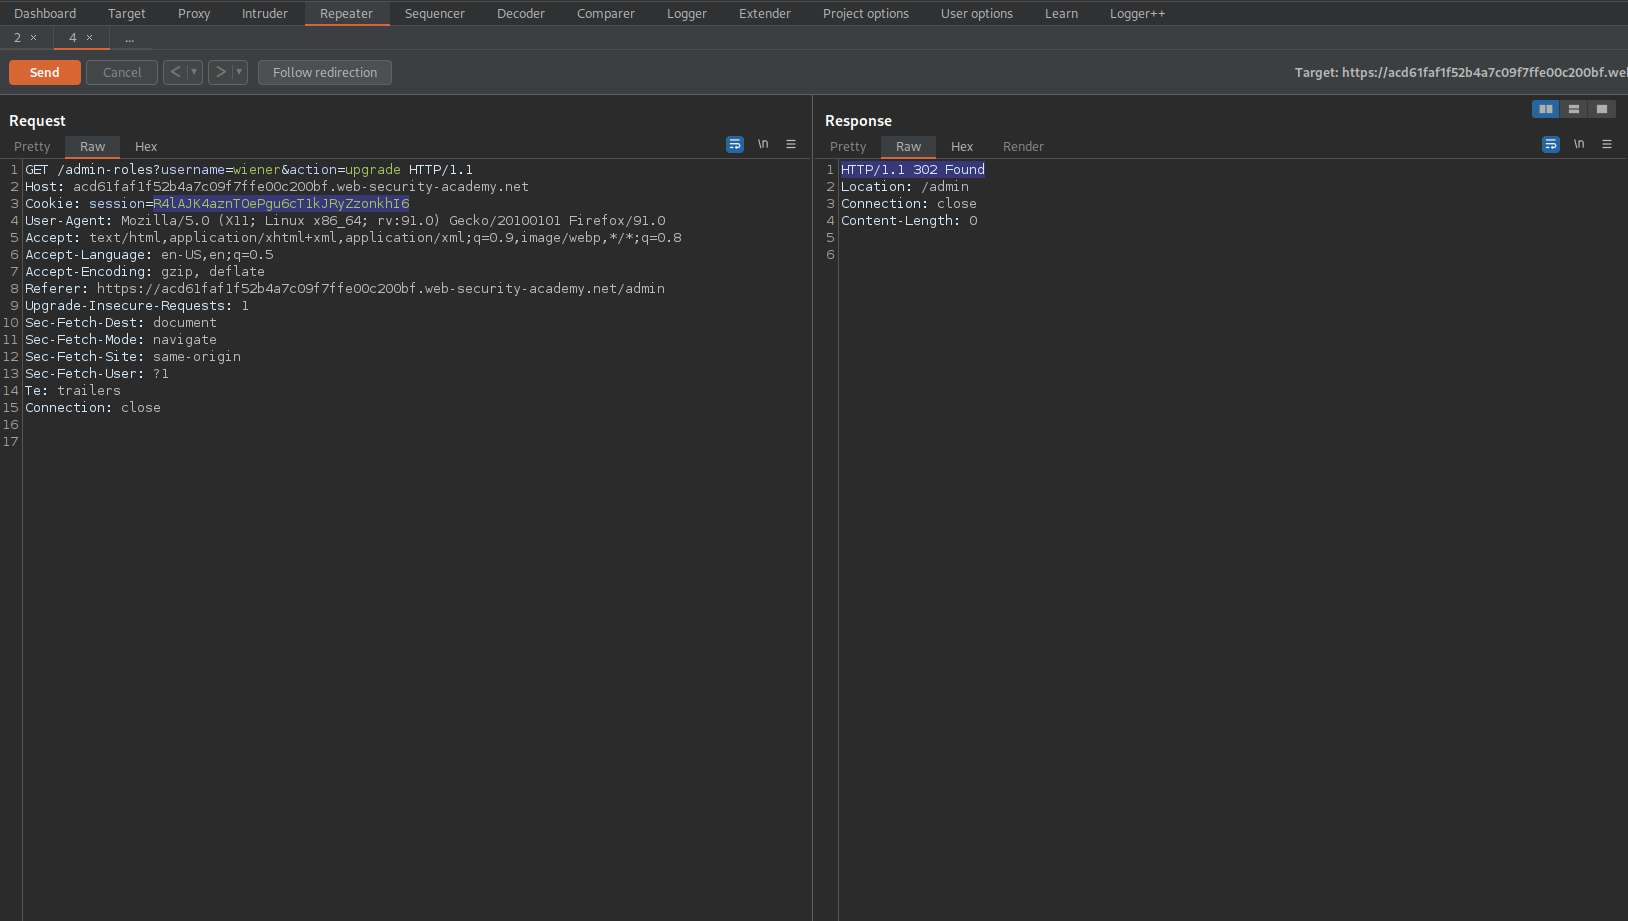Select Repeater request tab 4

[72, 38]
